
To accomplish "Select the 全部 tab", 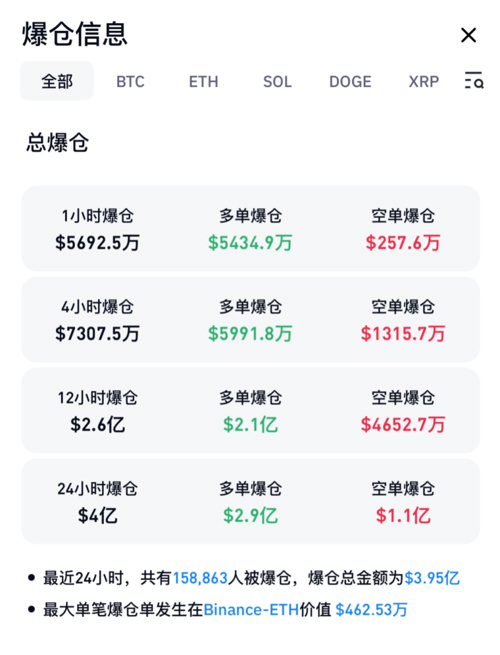I will pos(57,81).
